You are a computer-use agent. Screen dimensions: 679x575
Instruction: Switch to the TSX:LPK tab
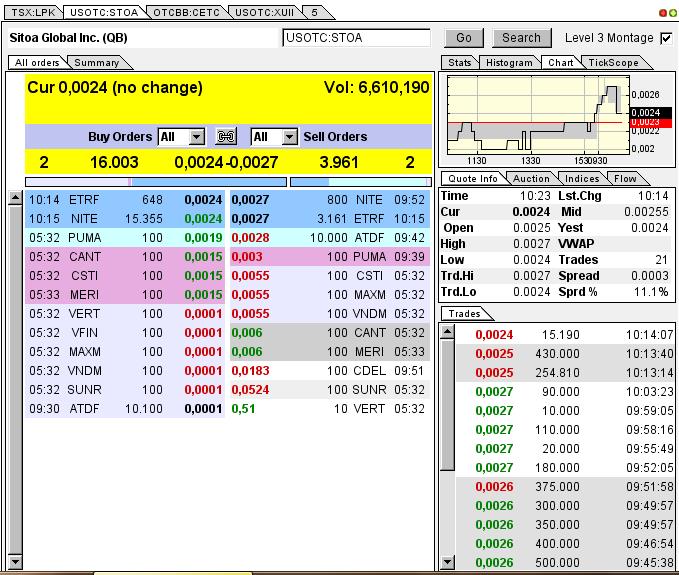pos(31,12)
